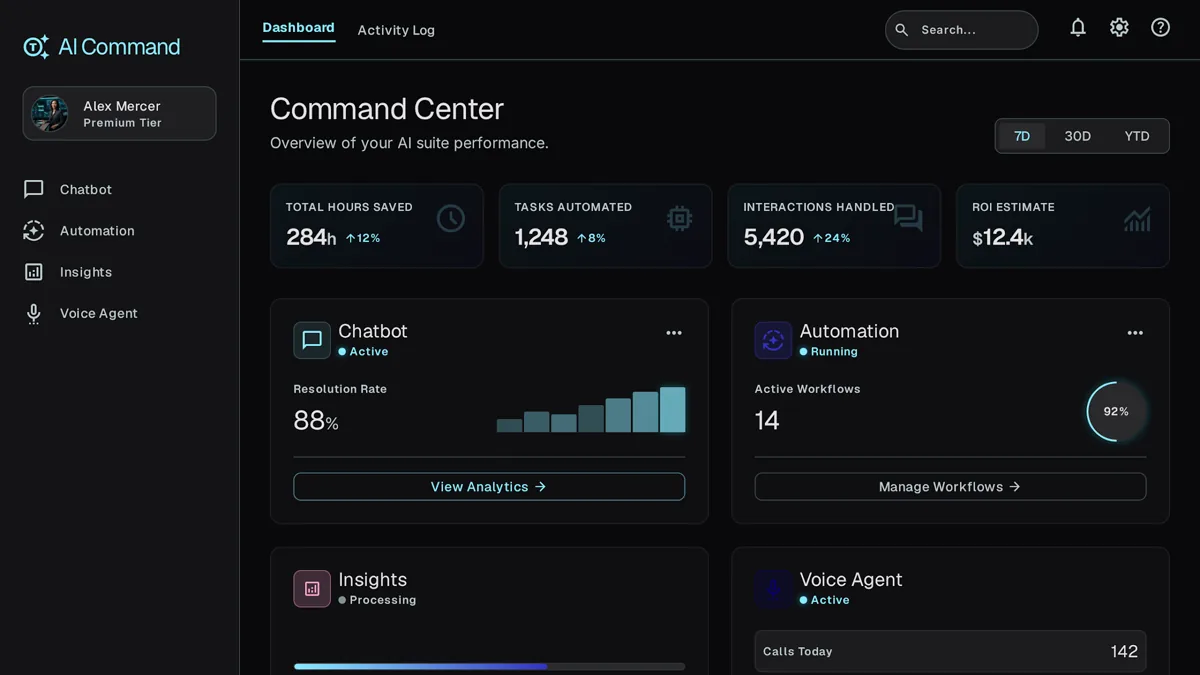Switch to the Dashboard tab
Screen dimensions: 1200x675
coord(298,28)
